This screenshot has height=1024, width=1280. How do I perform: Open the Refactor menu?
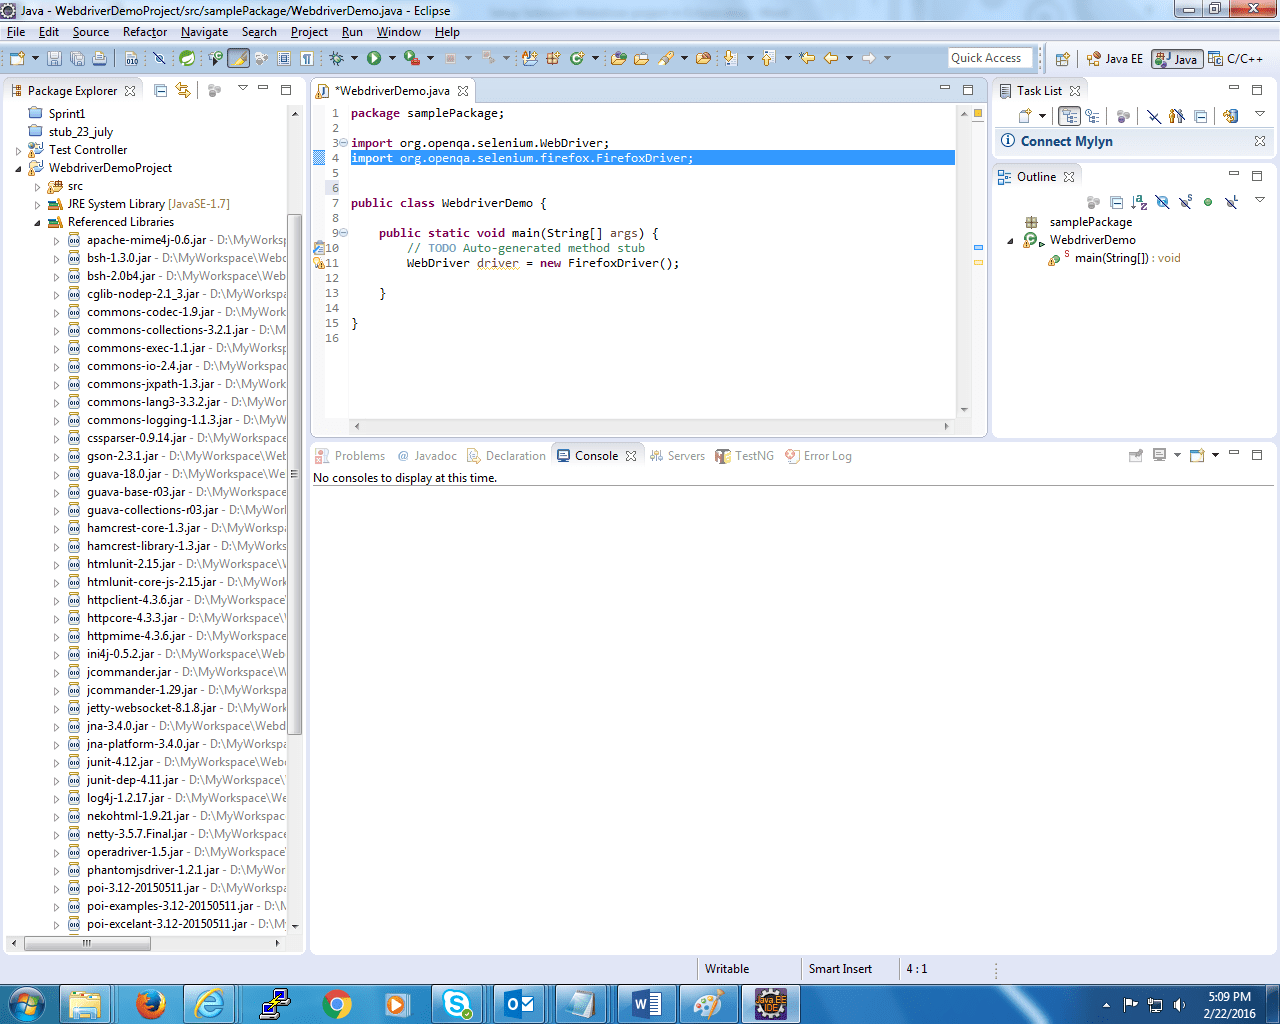click(145, 32)
